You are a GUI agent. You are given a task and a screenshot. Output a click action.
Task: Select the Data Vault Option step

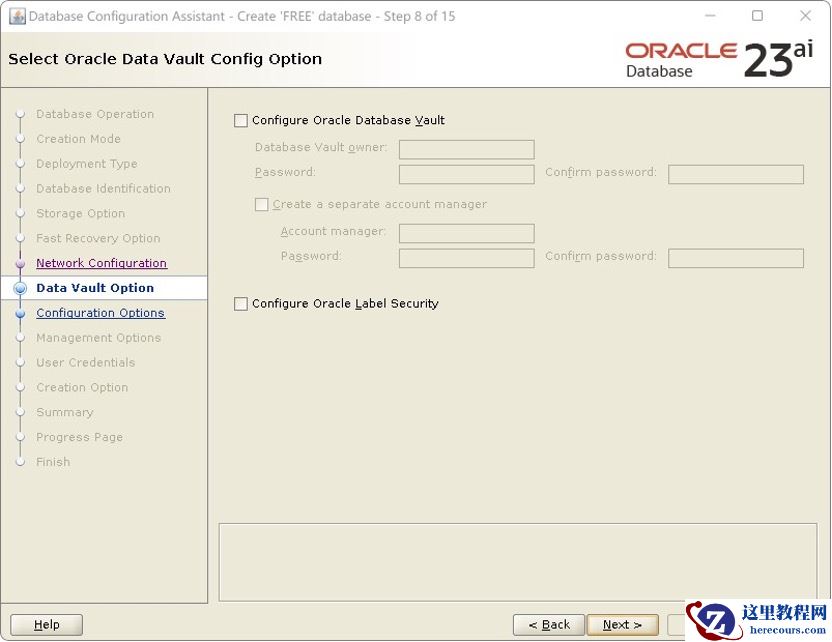pos(95,288)
